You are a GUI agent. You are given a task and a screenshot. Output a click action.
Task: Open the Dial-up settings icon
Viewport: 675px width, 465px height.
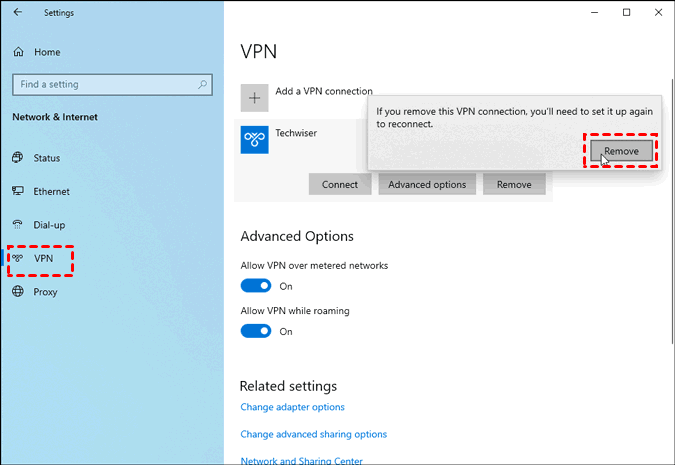click(18, 225)
